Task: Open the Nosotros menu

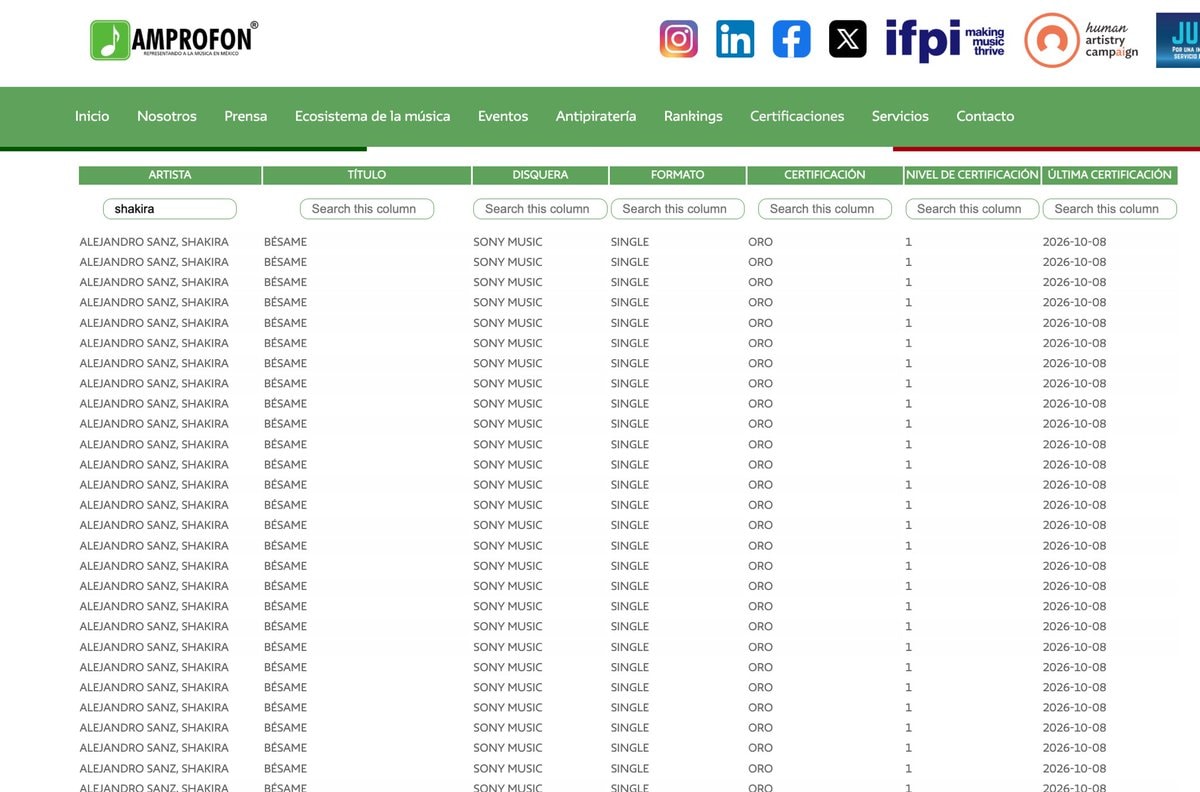Action: coord(167,116)
